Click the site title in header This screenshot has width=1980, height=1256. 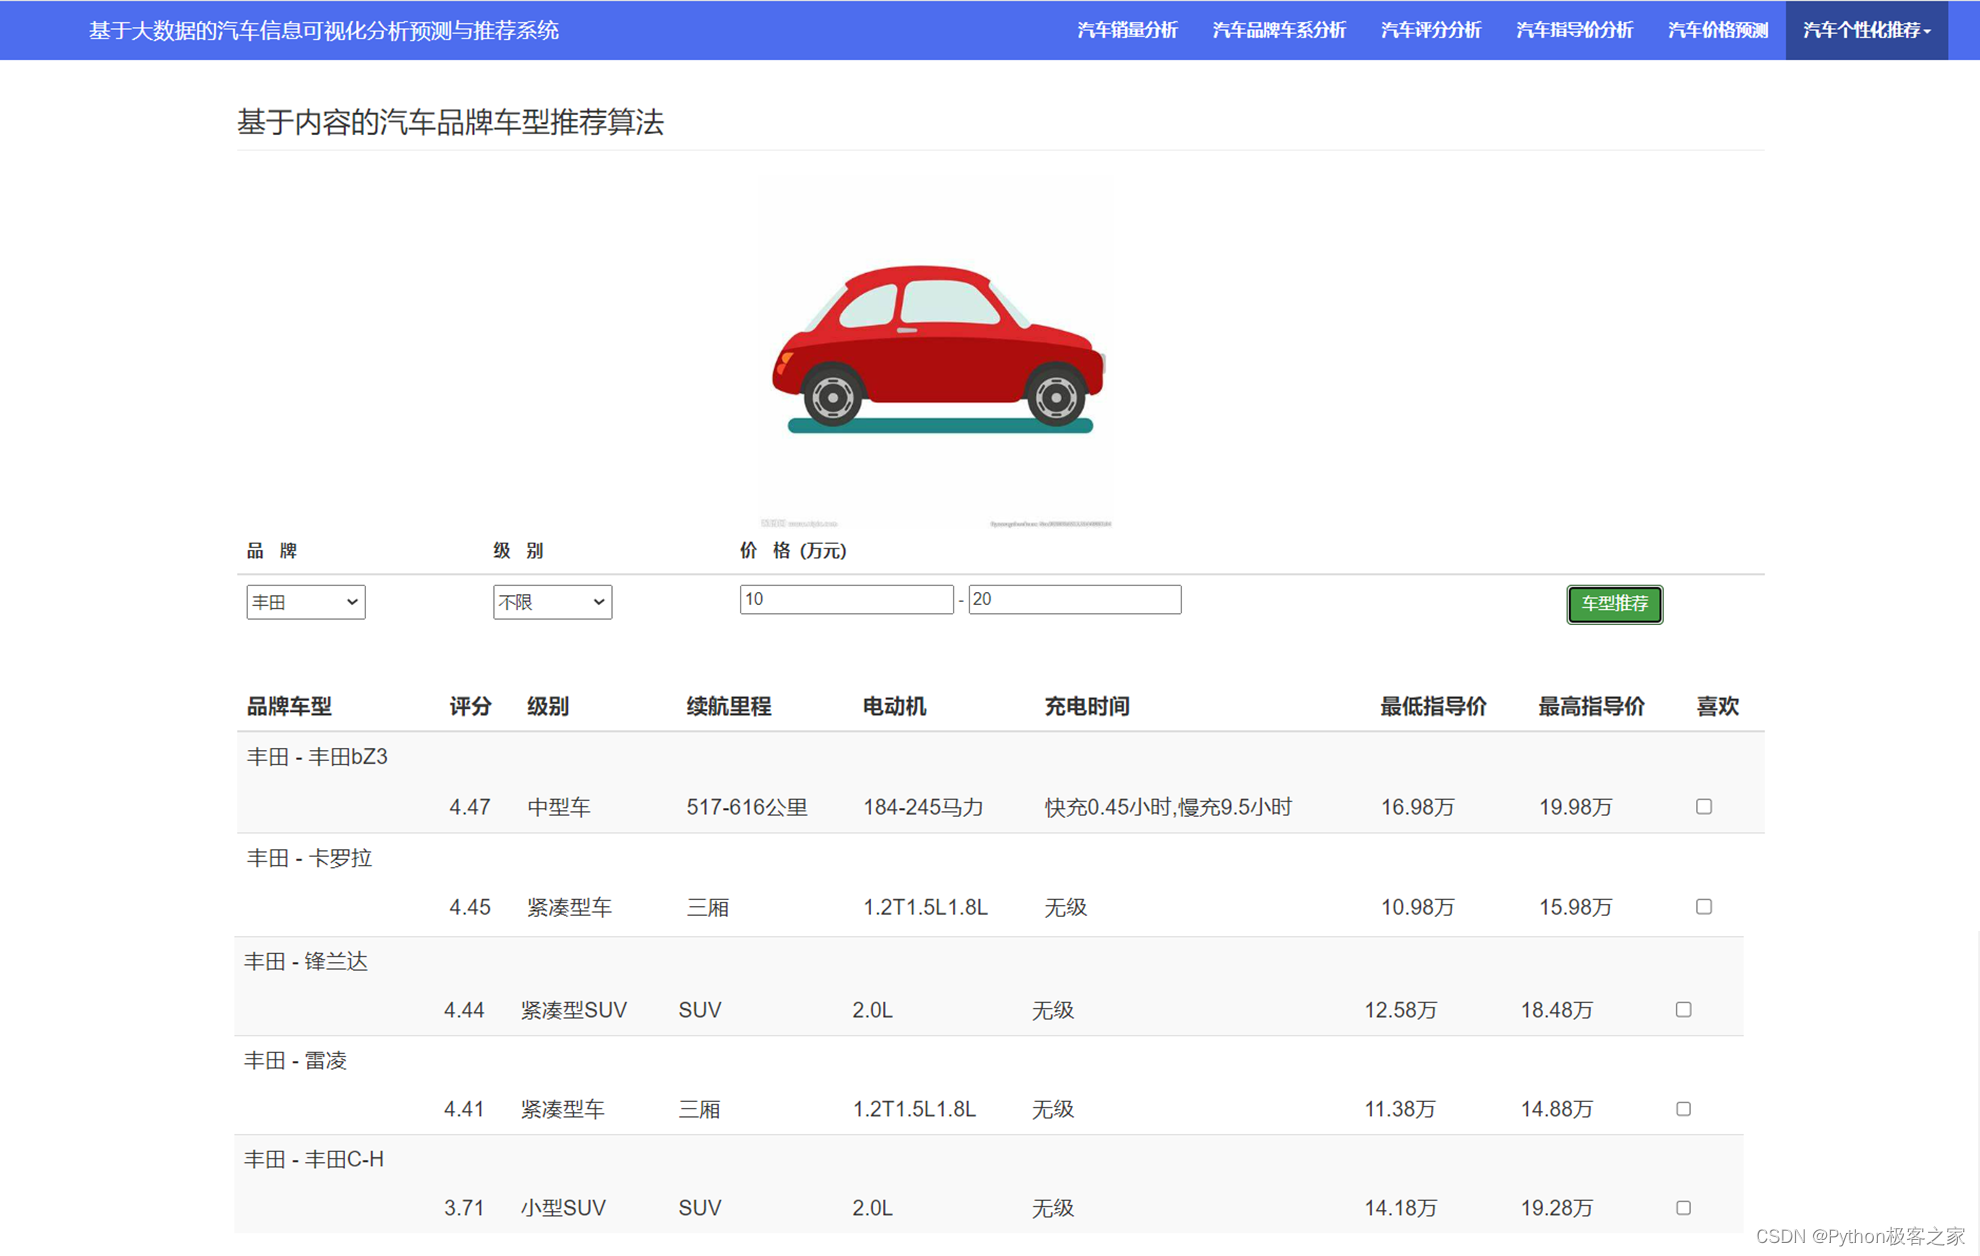point(323,31)
